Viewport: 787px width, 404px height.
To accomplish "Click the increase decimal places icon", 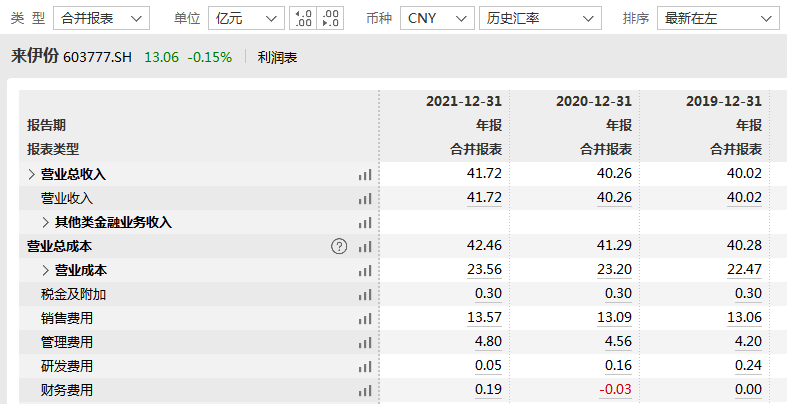I will tap(303, 18).
